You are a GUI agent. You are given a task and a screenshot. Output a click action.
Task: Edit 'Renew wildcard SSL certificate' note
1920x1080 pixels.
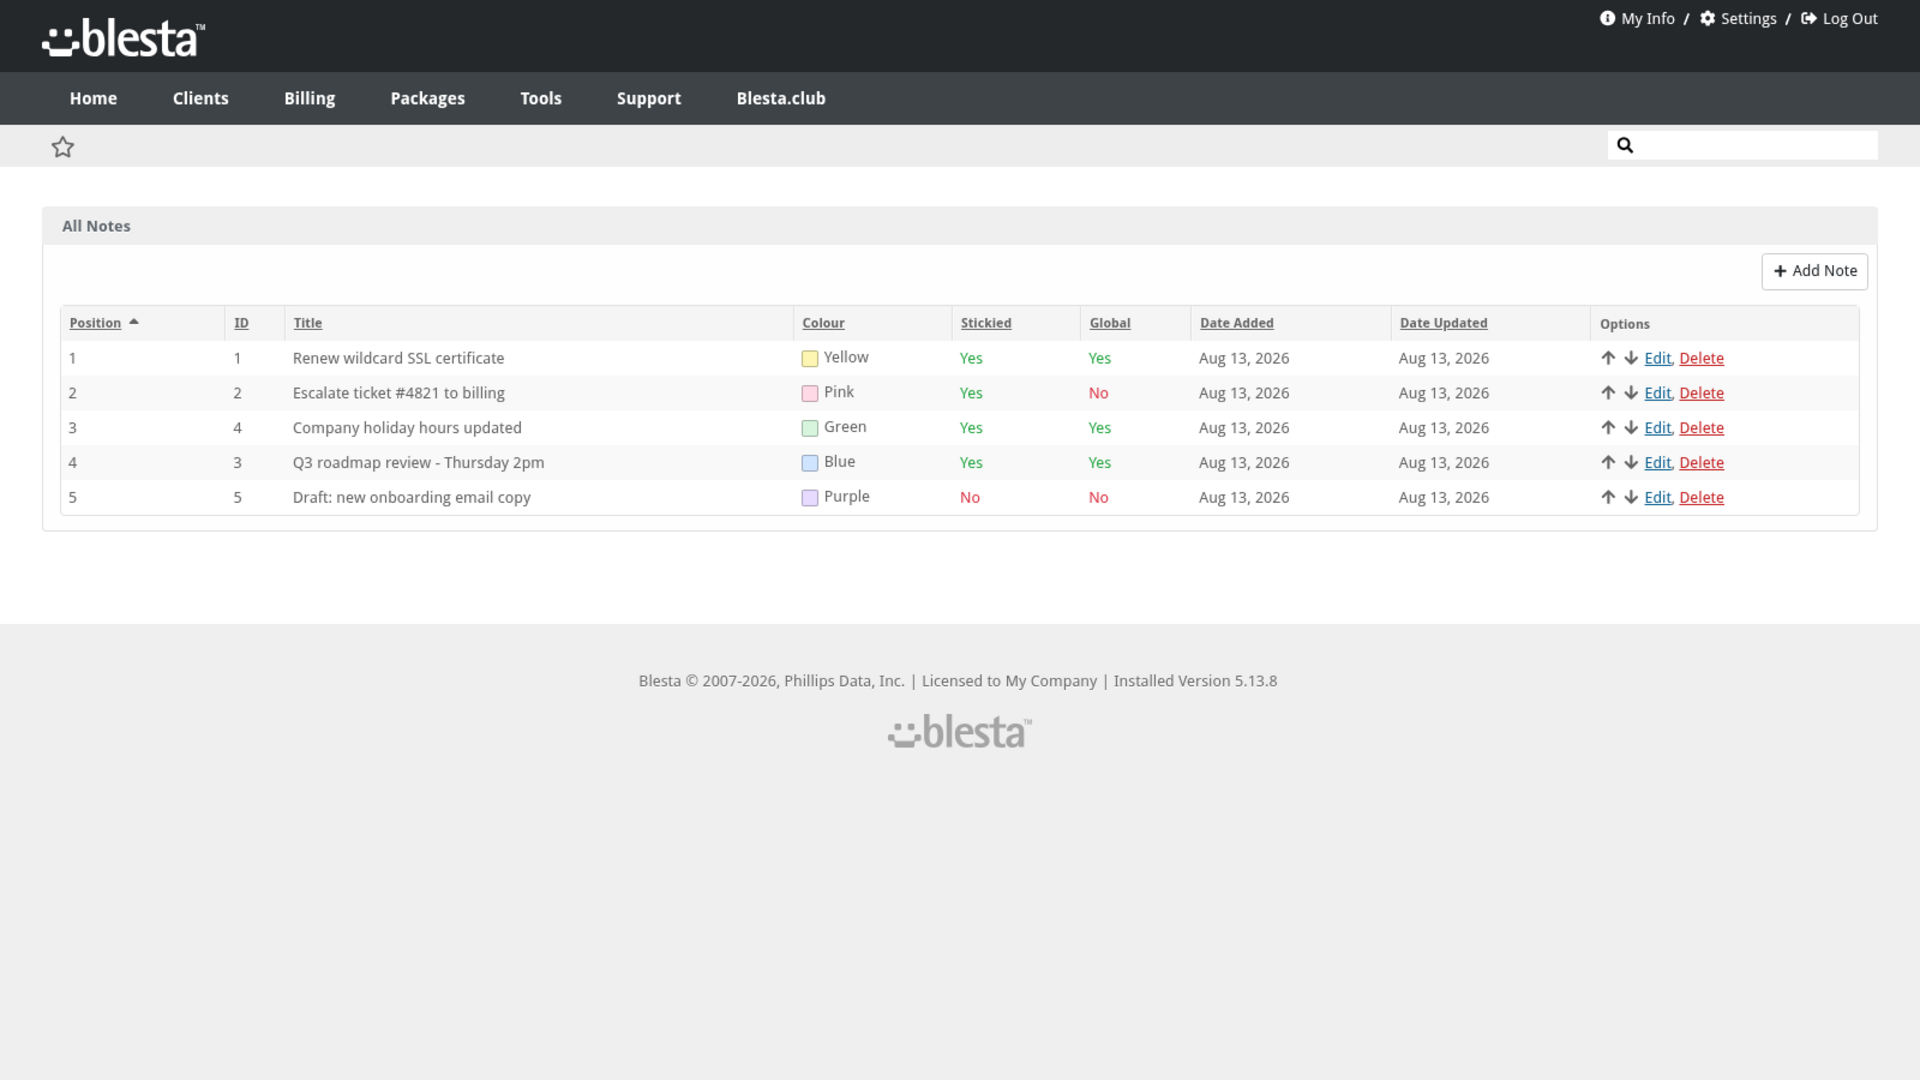coord(1657,358)
